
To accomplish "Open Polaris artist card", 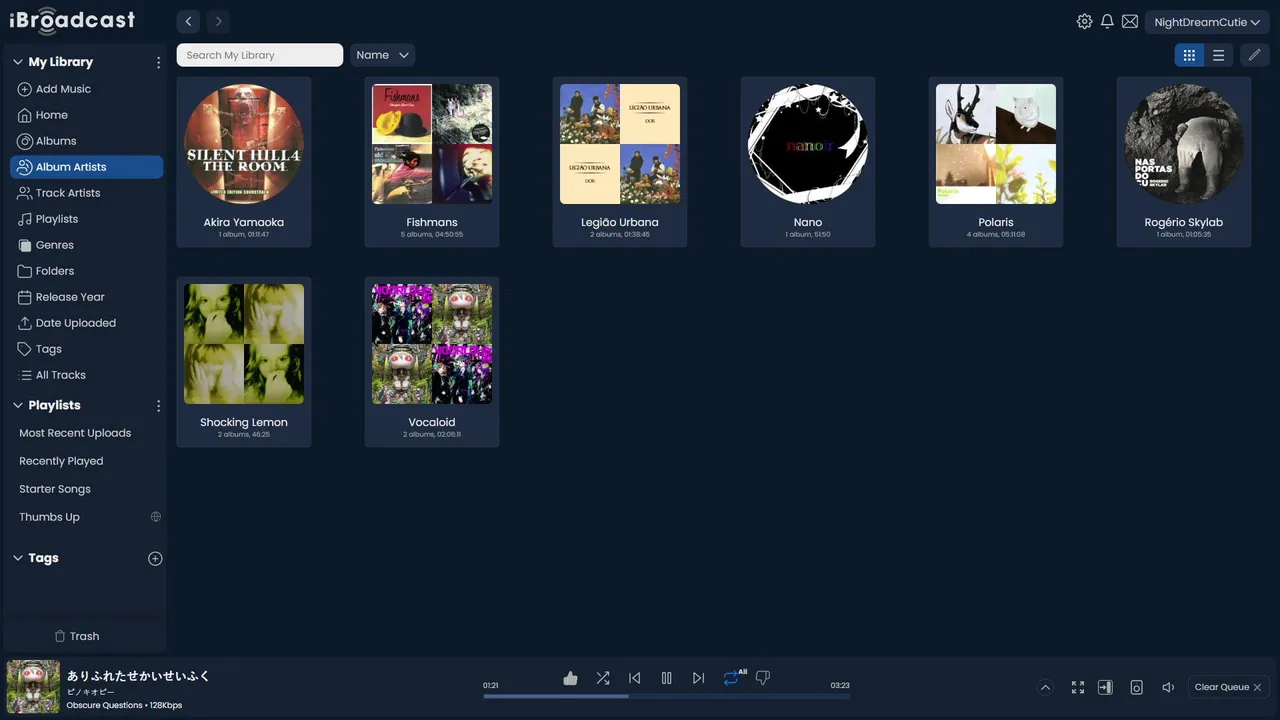I will 996,162.
